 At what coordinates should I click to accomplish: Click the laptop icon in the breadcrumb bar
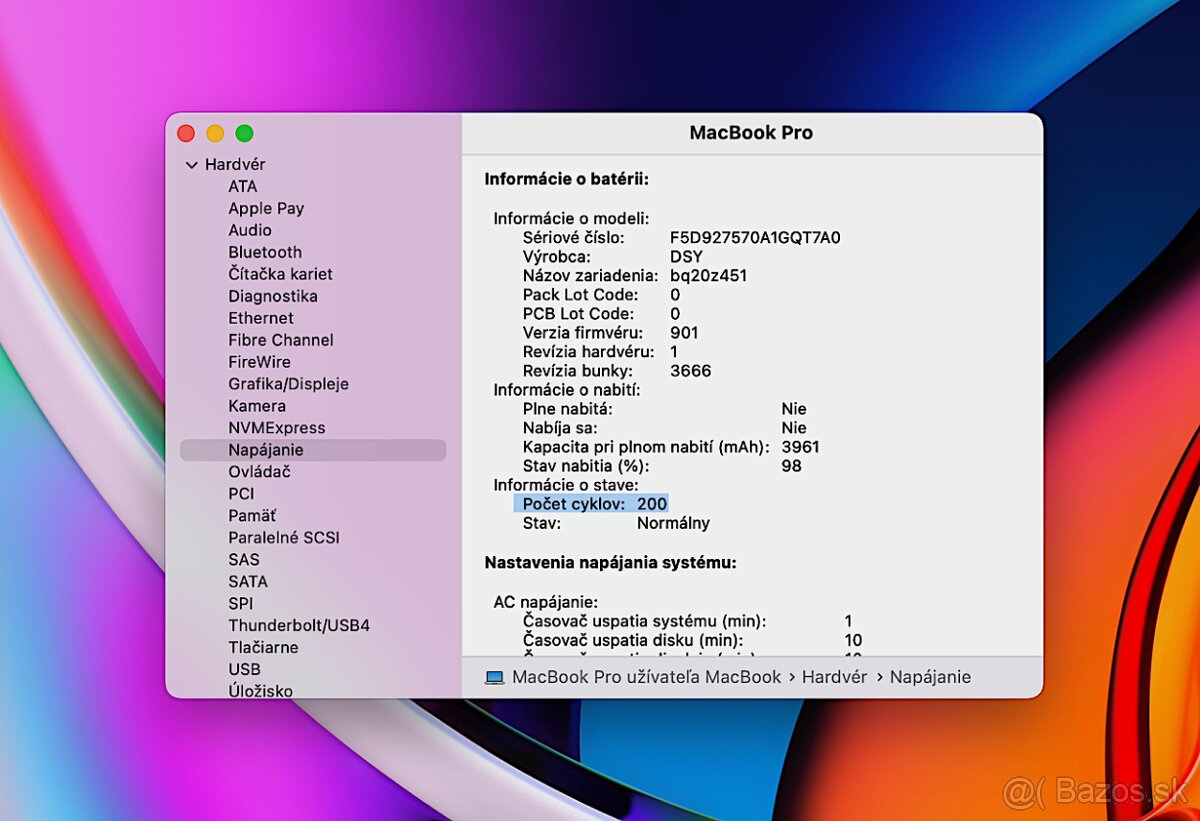(x=495, y=677)
